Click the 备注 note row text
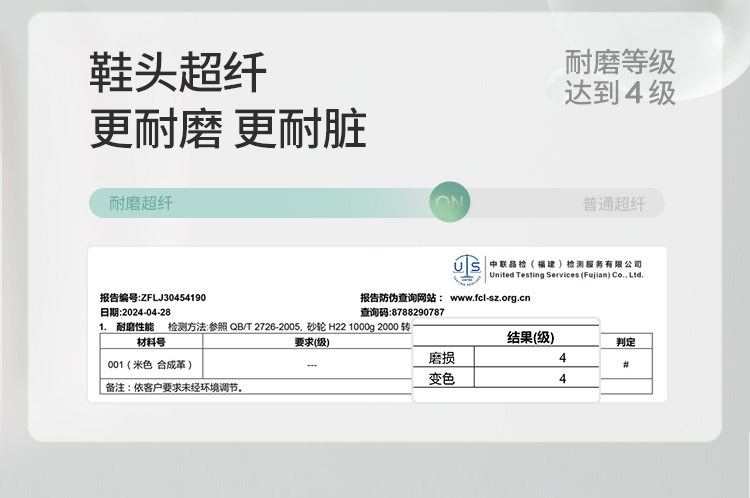This screenshot has width=750, height=498. click(175, 387)
